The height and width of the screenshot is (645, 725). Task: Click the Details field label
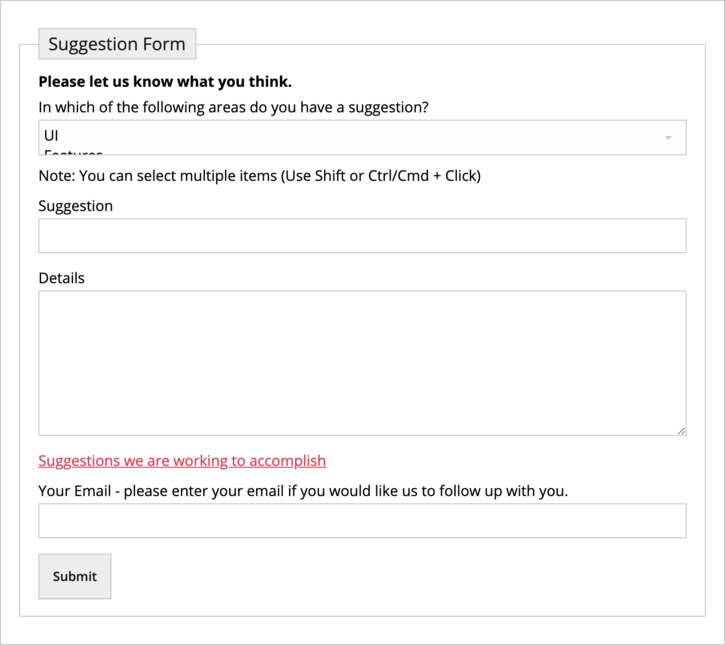pyautogui.click(x=62, y=278)
